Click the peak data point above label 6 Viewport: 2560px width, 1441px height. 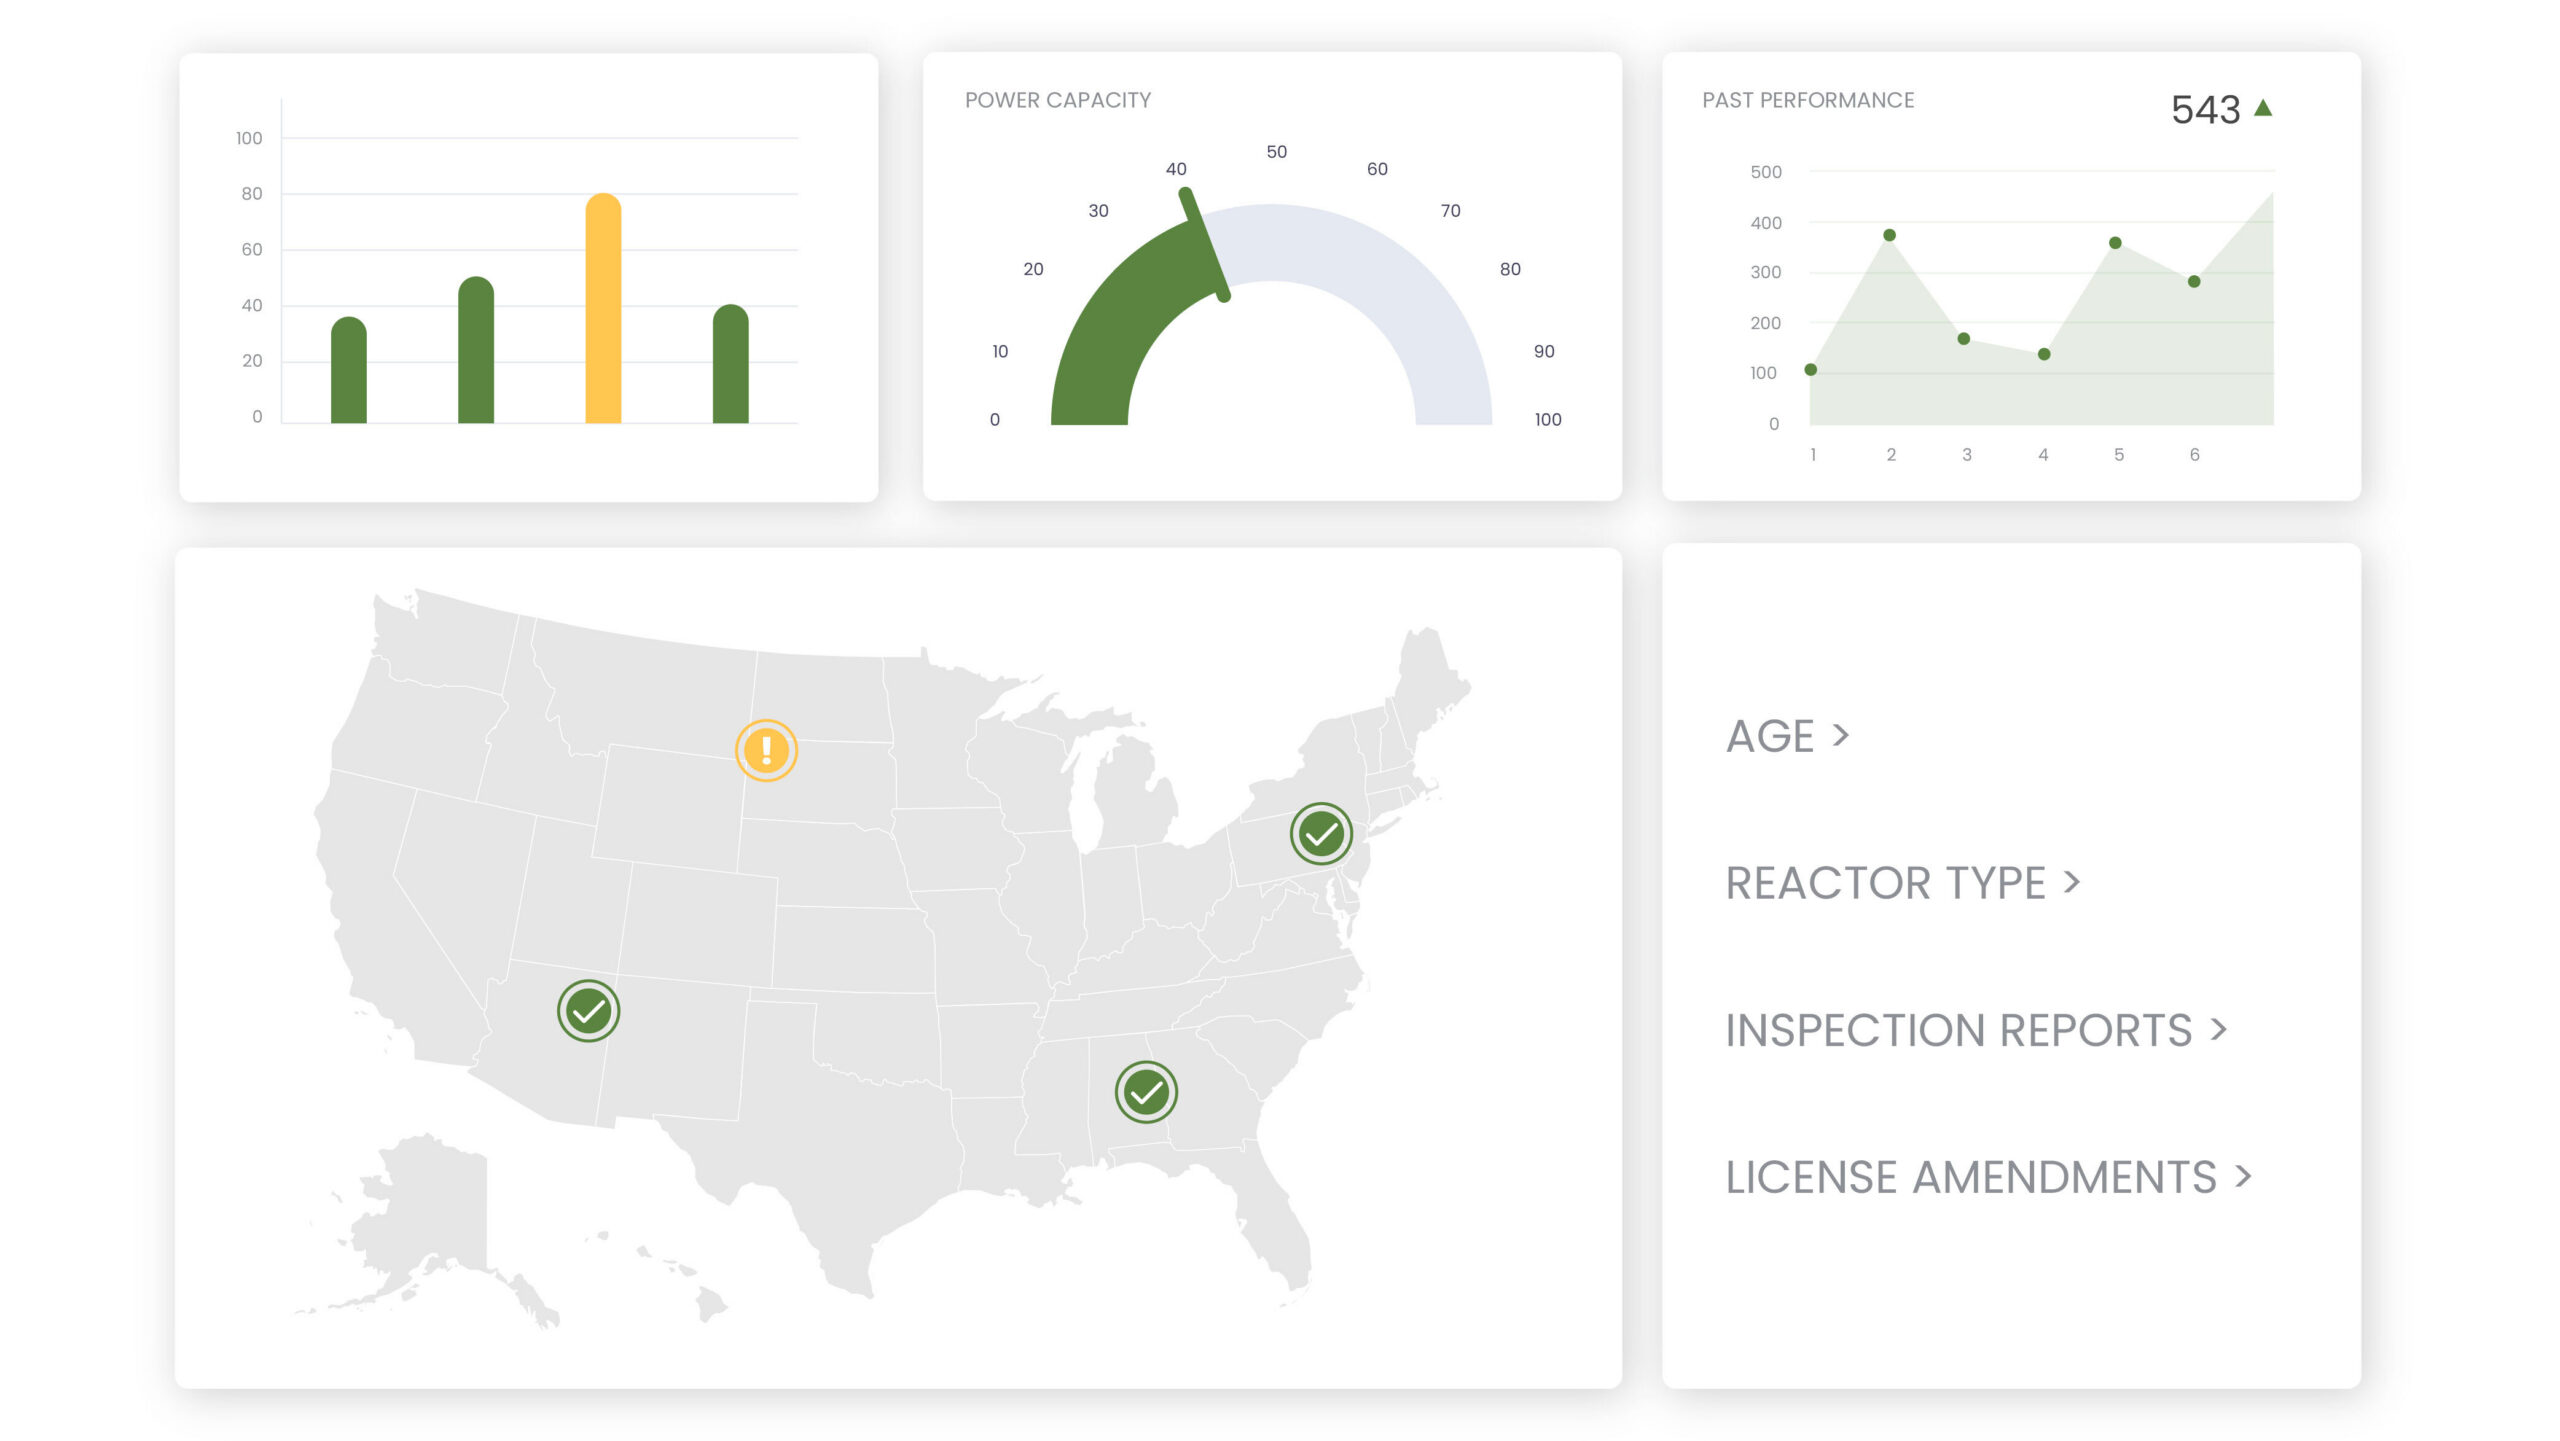pyautogui.click(x=2193, y=283)
